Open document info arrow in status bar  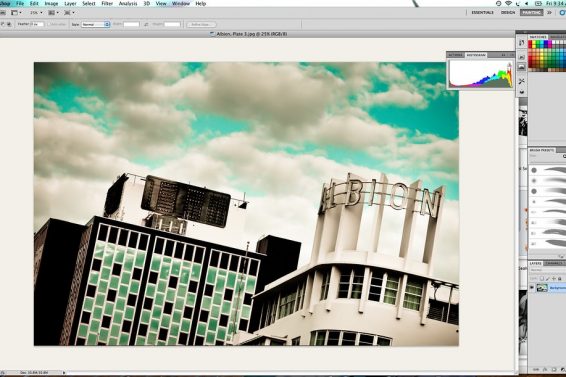click(64, 372)
